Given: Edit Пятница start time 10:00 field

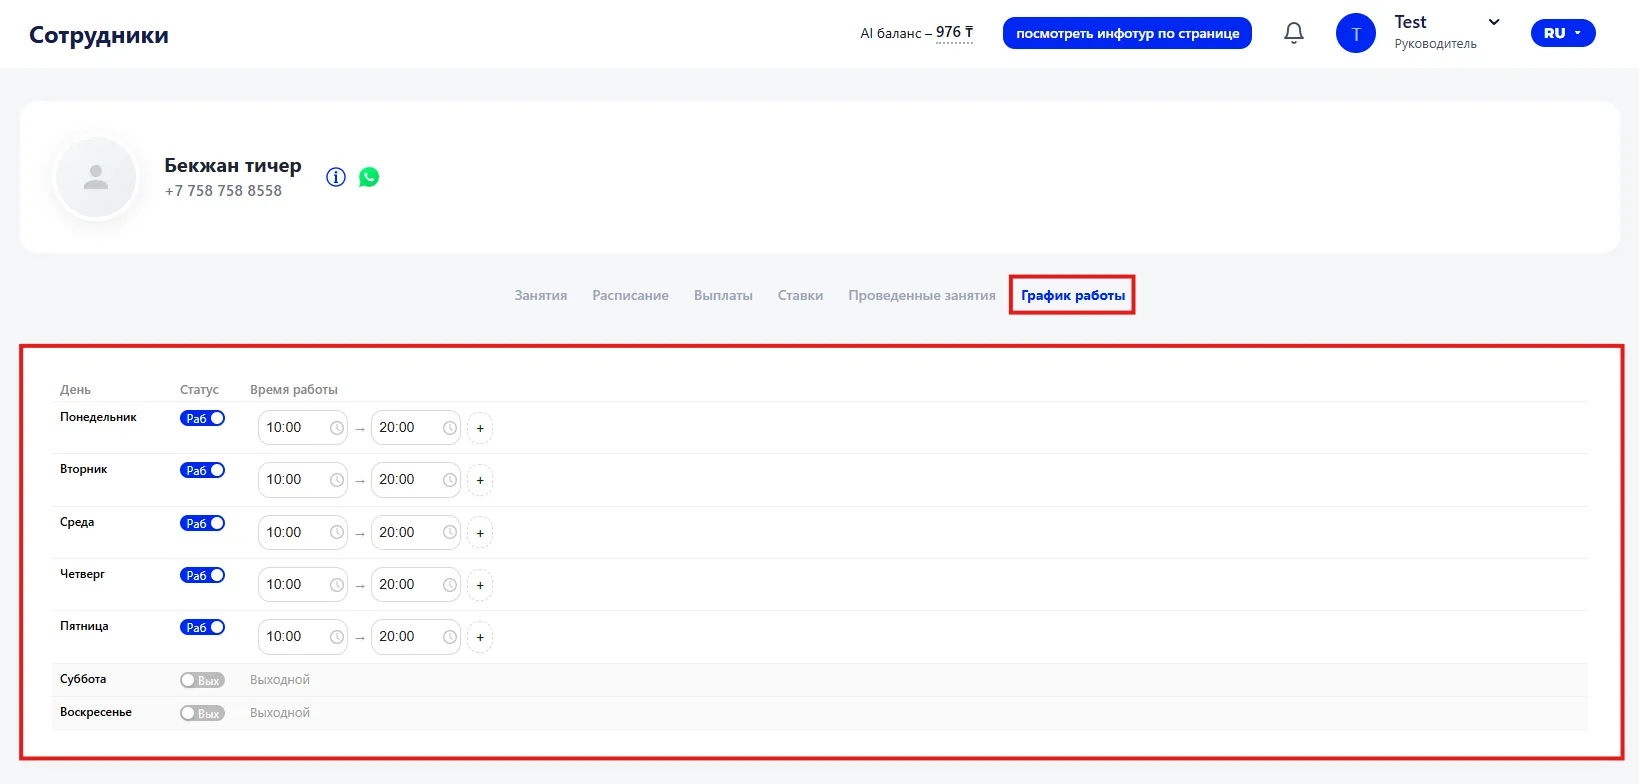Looking at the screenshot, I should click(x=303, y=636).
